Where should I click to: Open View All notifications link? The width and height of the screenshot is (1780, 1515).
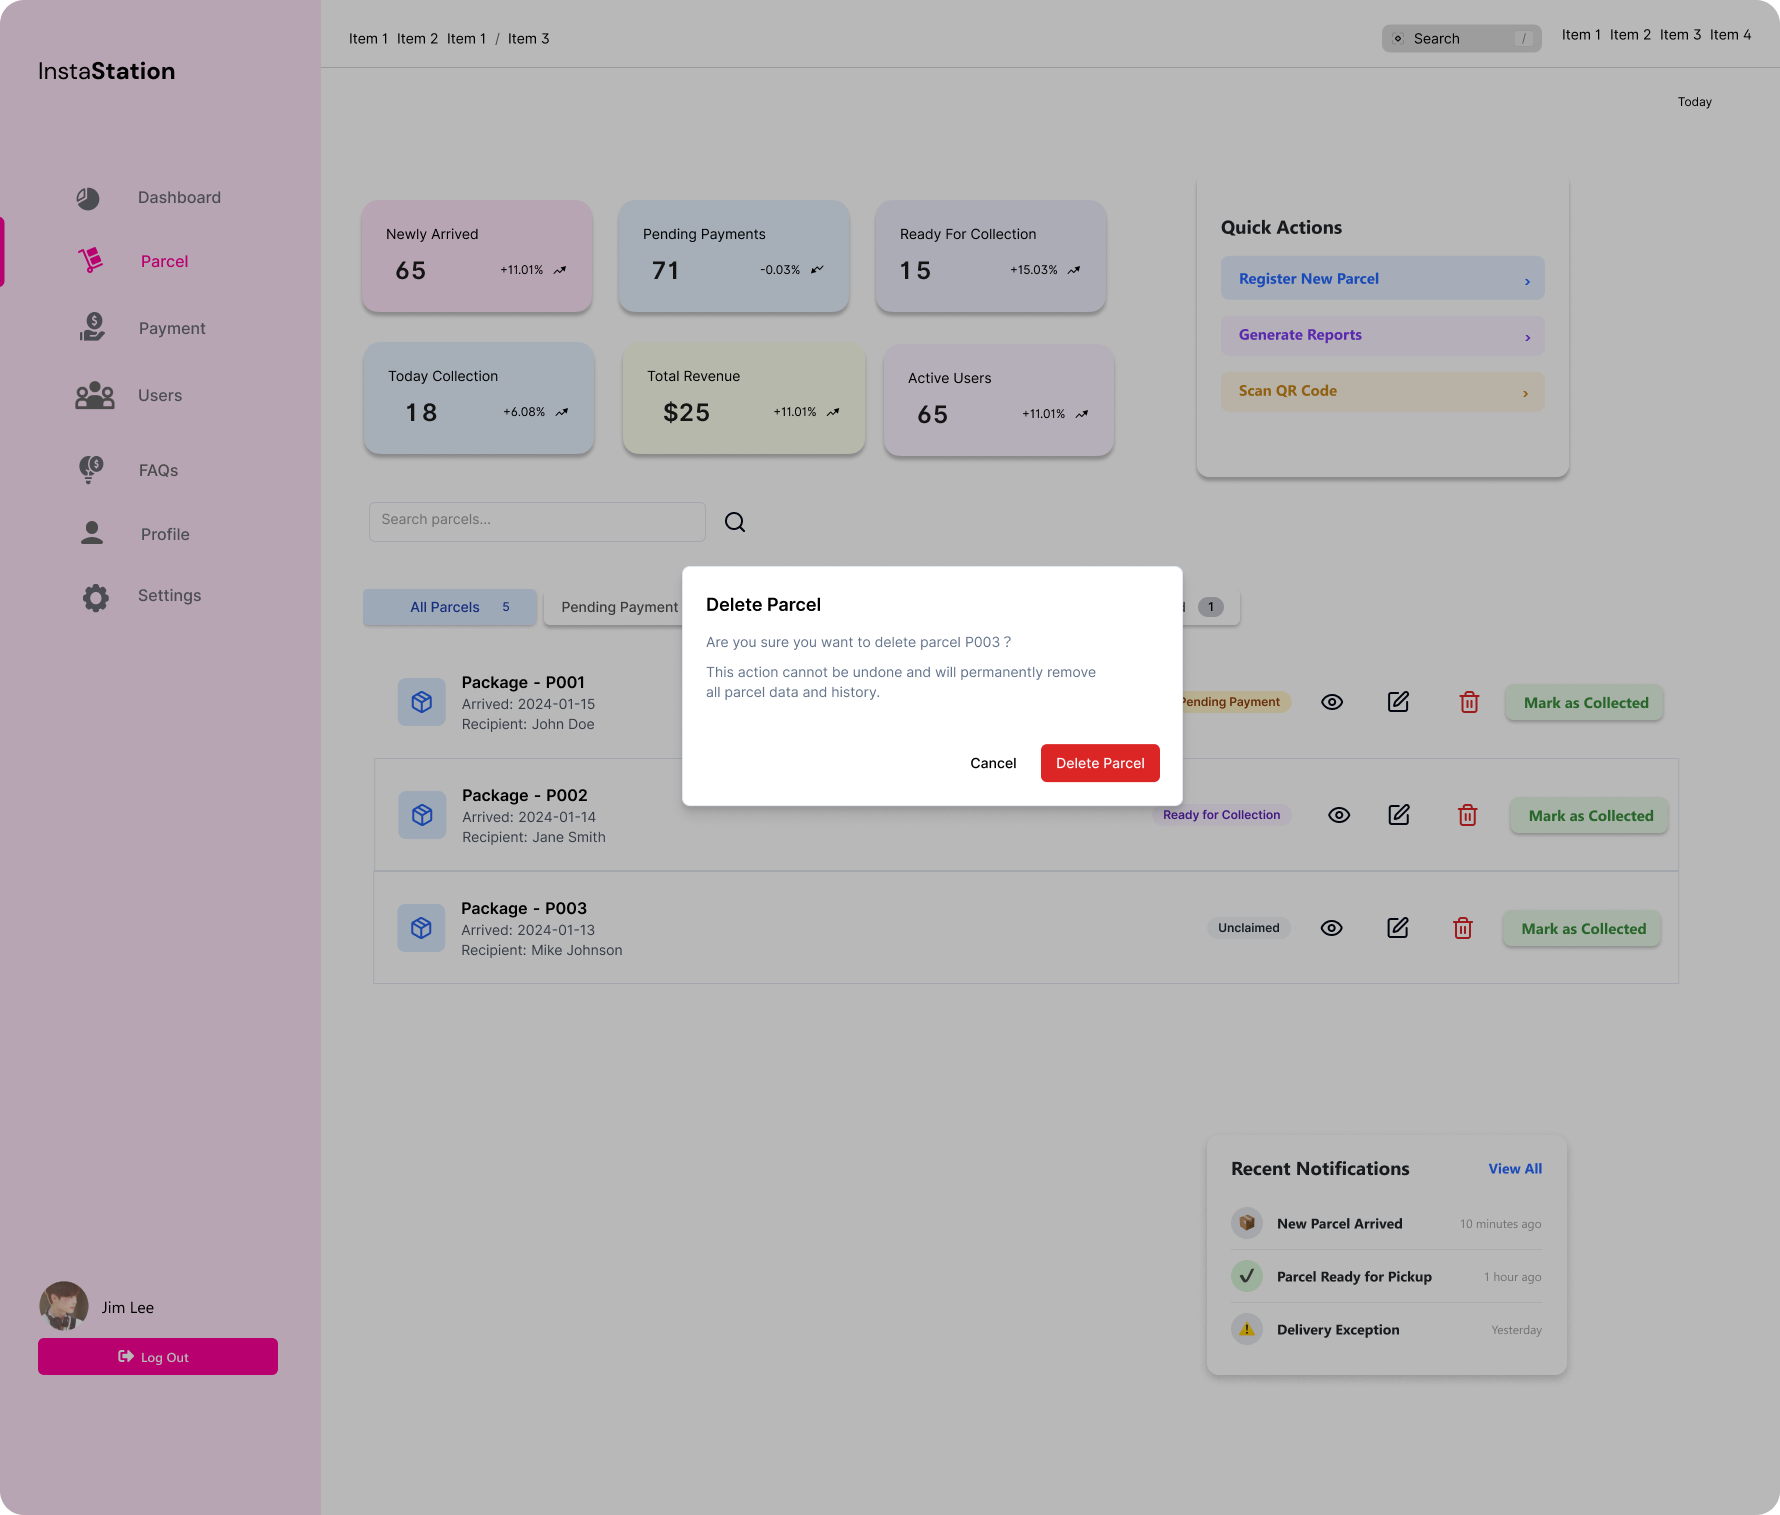[x=1514, y=1169]
